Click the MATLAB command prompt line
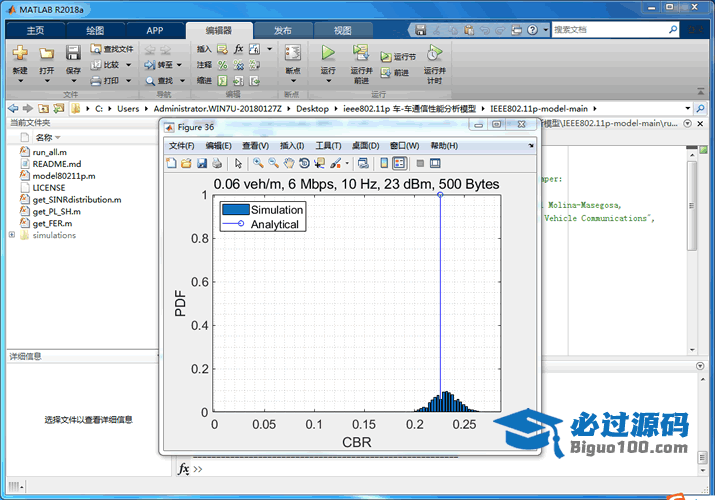Image resolution: width=715 pixels, height=500 pixels. point(440,469)
